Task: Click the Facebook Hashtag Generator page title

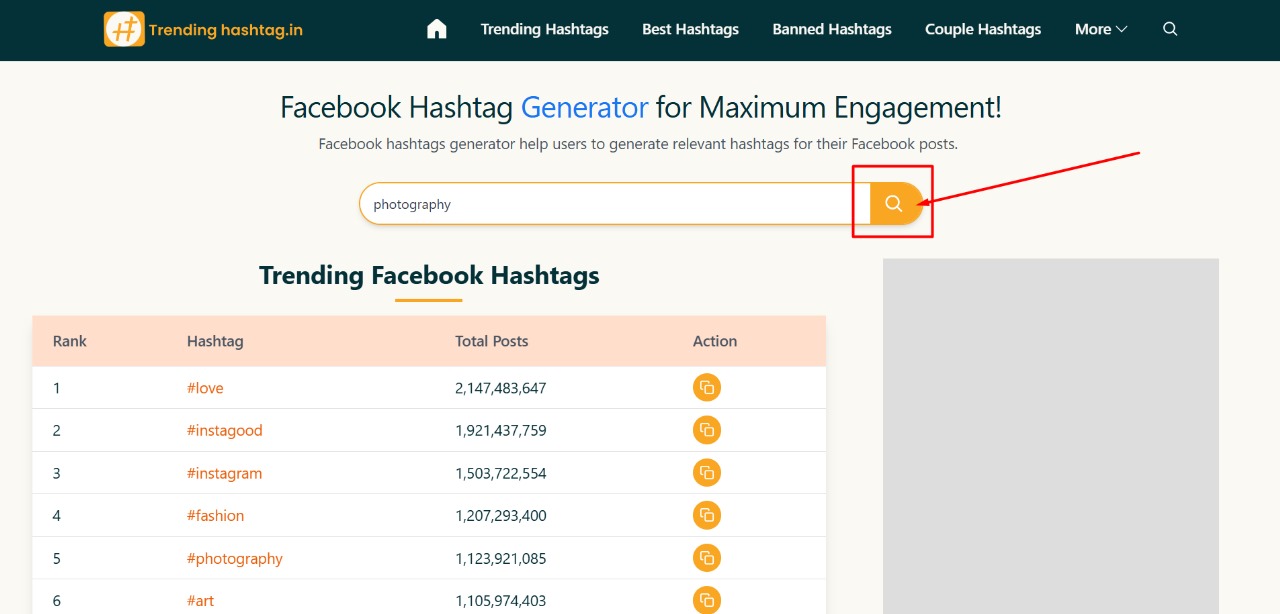Action: (640, 107)
